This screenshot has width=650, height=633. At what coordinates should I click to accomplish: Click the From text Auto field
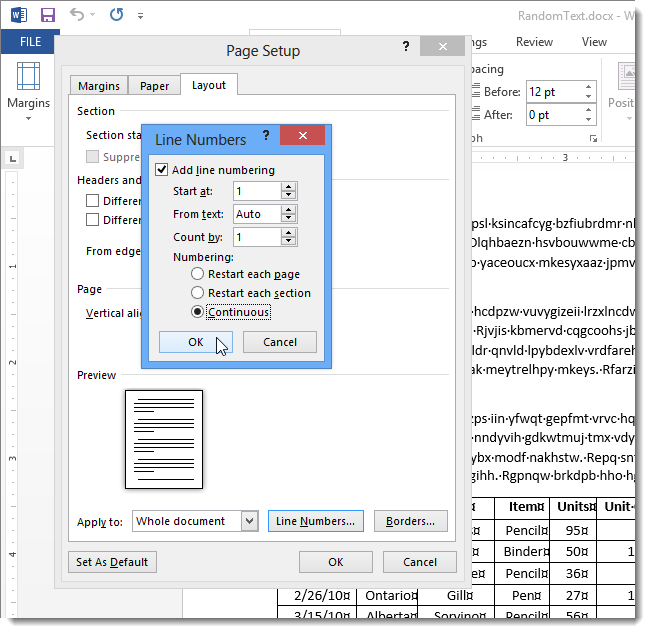pos(257,214)
